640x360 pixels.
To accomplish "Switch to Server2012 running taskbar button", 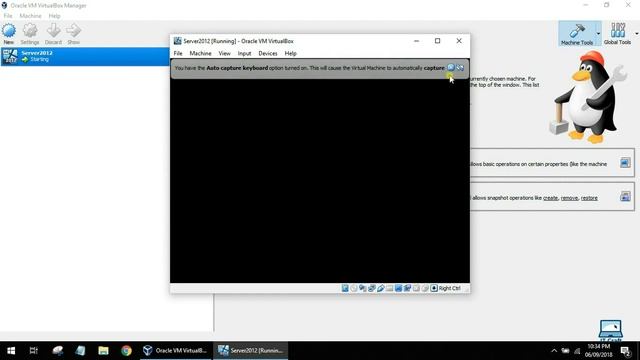I will (x=251, y=351).
